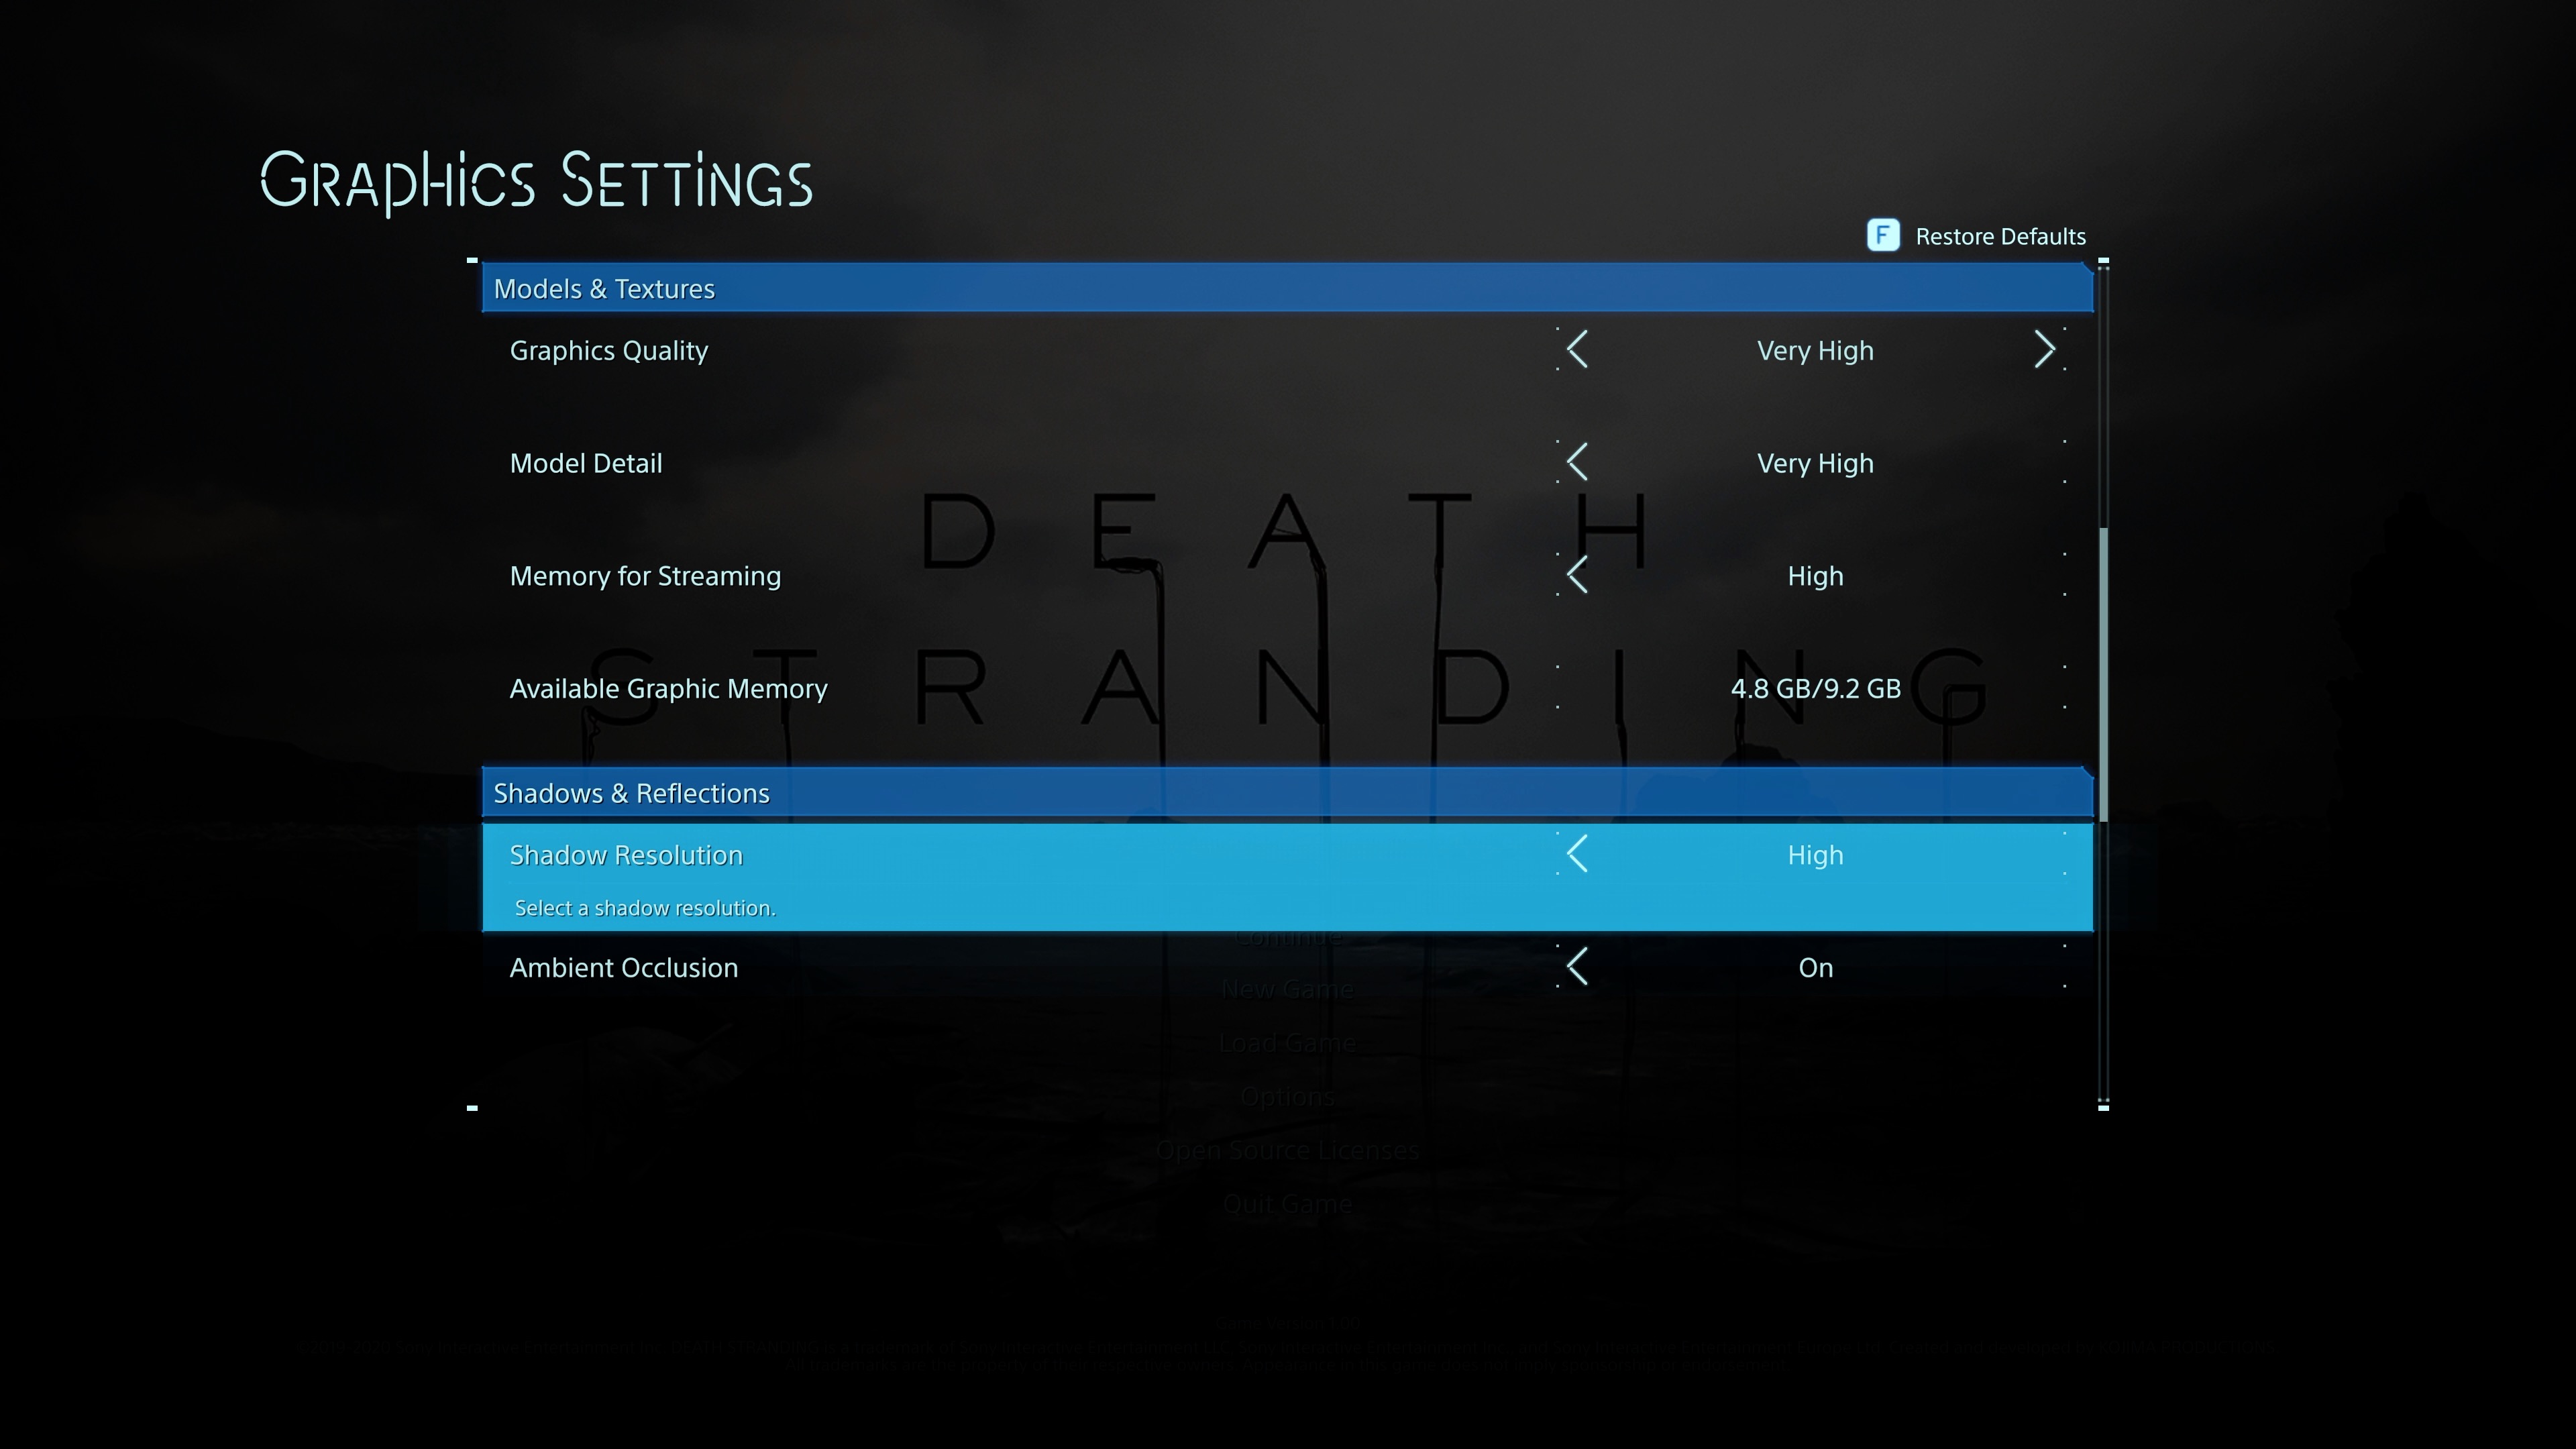The width and height of the screenshot is (2576, 1449).
Task: Click the settings list scrollbar thumb
Action: [x=2103, y=675]
